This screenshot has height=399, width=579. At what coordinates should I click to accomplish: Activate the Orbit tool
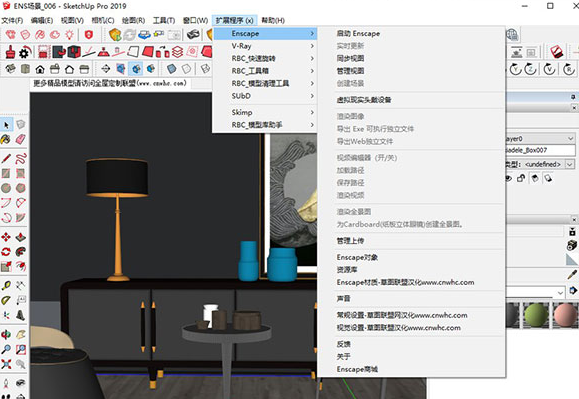click(6, 334)
